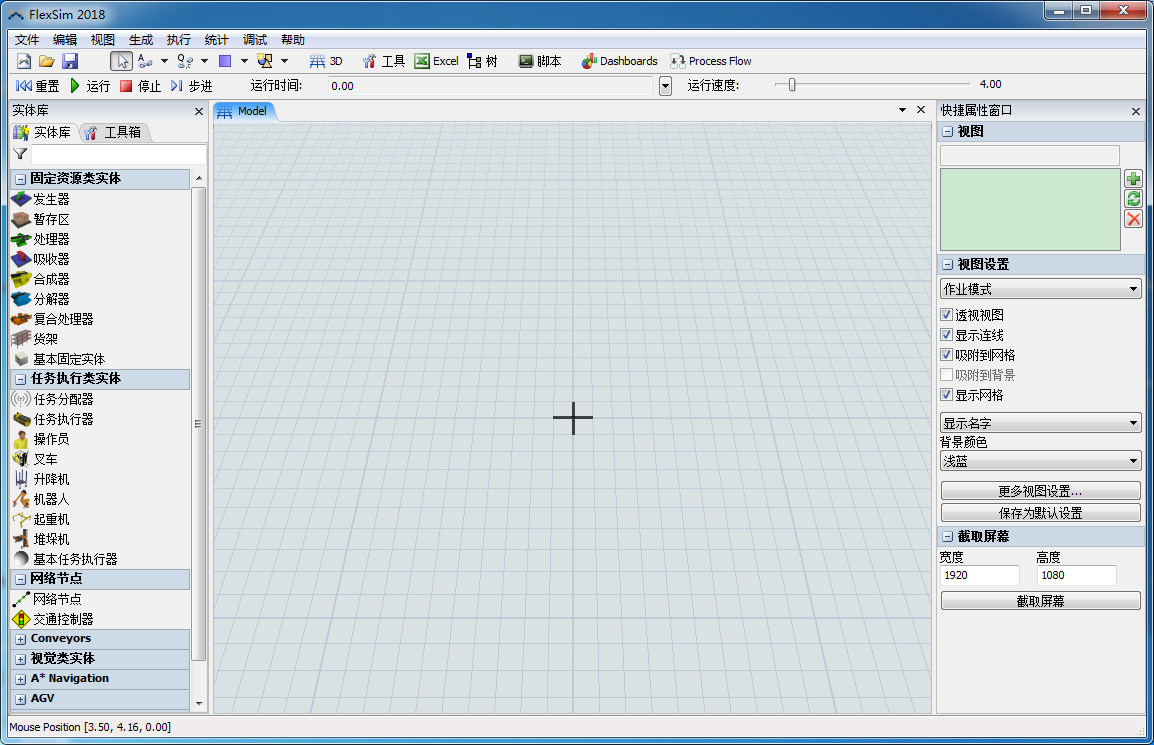
Task: Click the Reset (重置) playback icon
Action: pyautogui.click(x=24, y=86)
